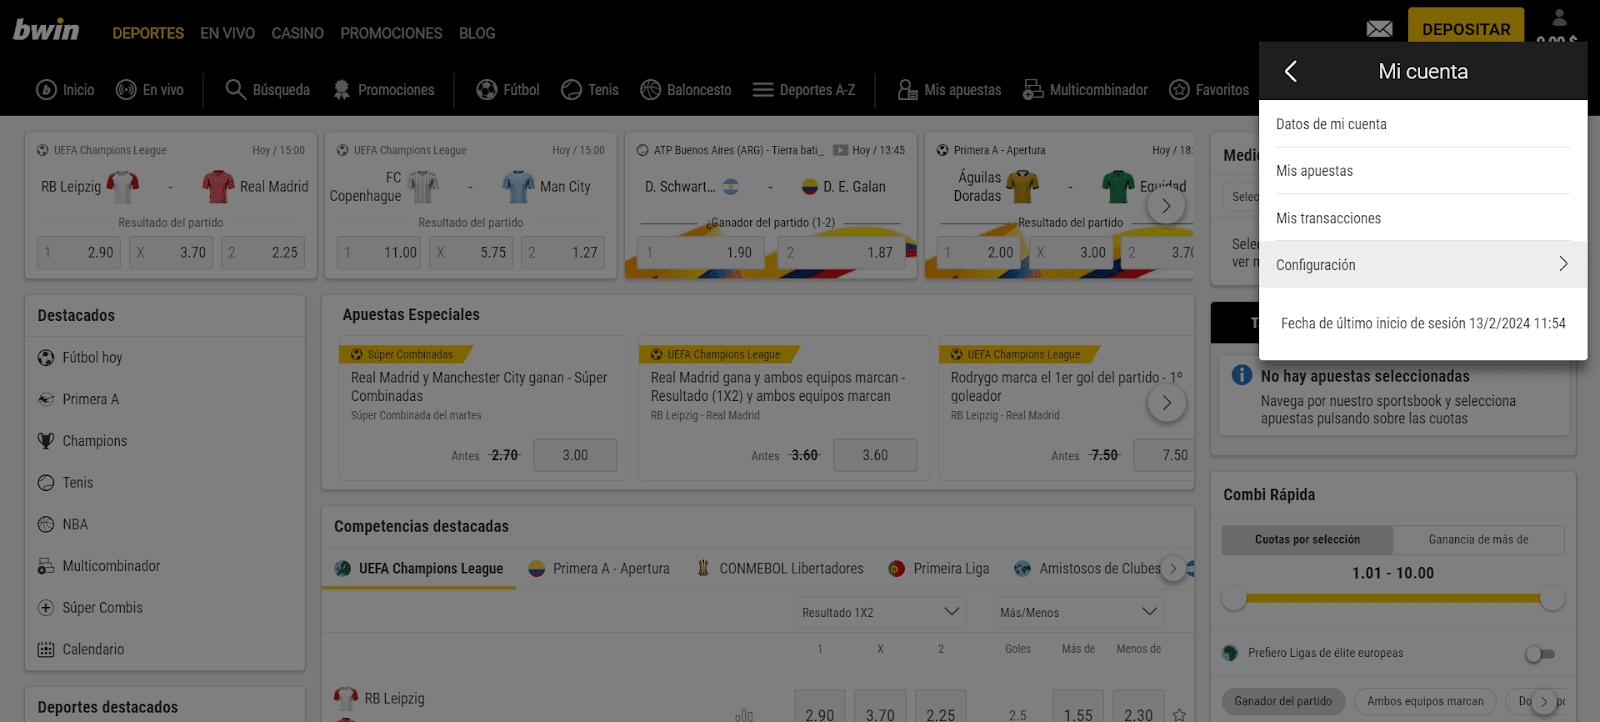This screenshot has height=722, width=1600.
Task: Select Fútbol in the sports navigation
Action: click(508, 90)
